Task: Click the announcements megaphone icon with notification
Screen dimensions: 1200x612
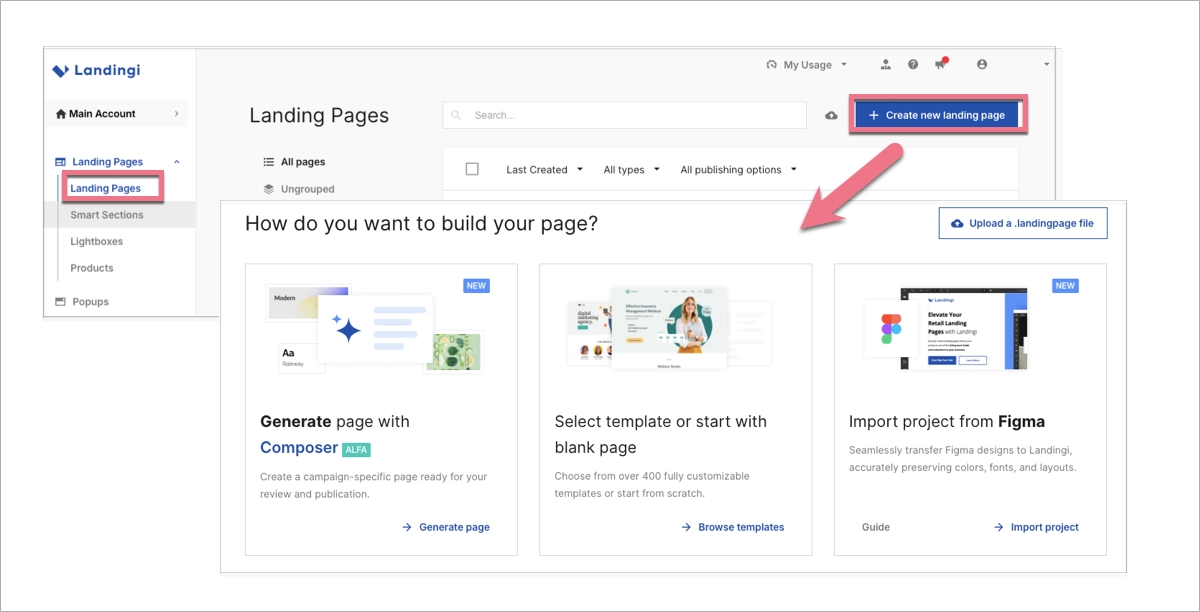Action: 941,64
